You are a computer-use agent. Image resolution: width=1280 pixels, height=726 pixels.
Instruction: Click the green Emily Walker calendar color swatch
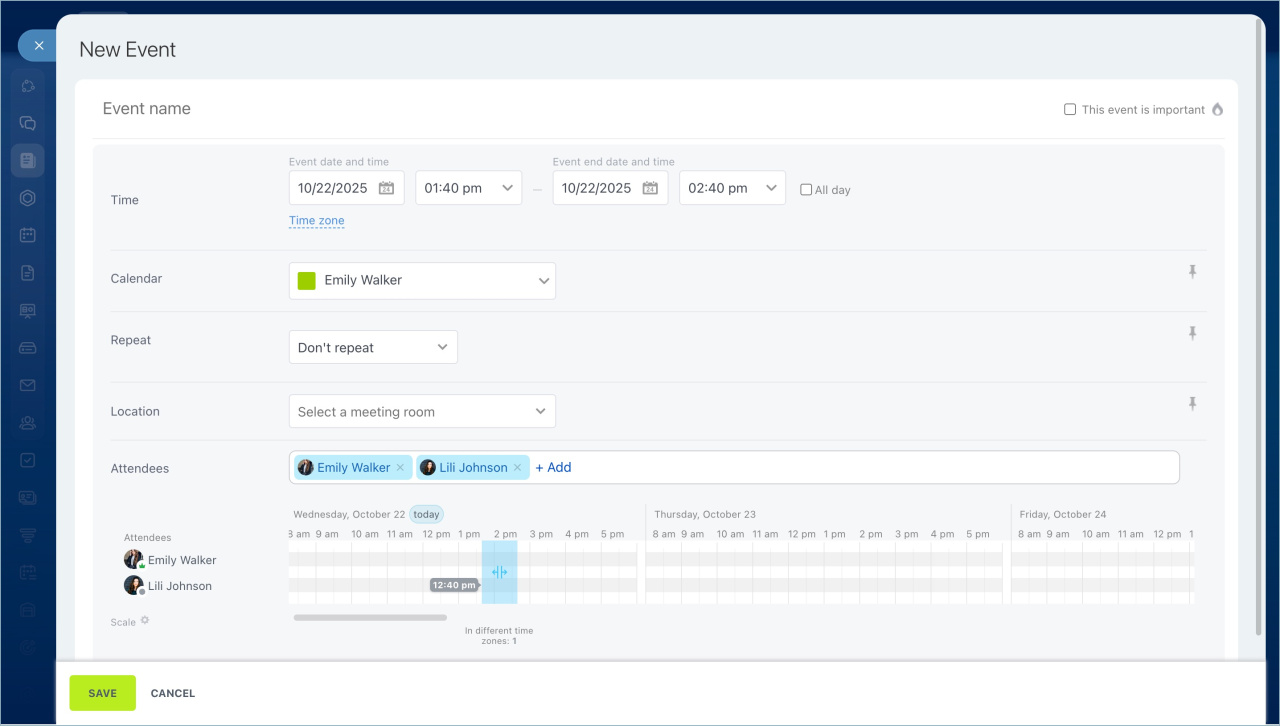307,281
